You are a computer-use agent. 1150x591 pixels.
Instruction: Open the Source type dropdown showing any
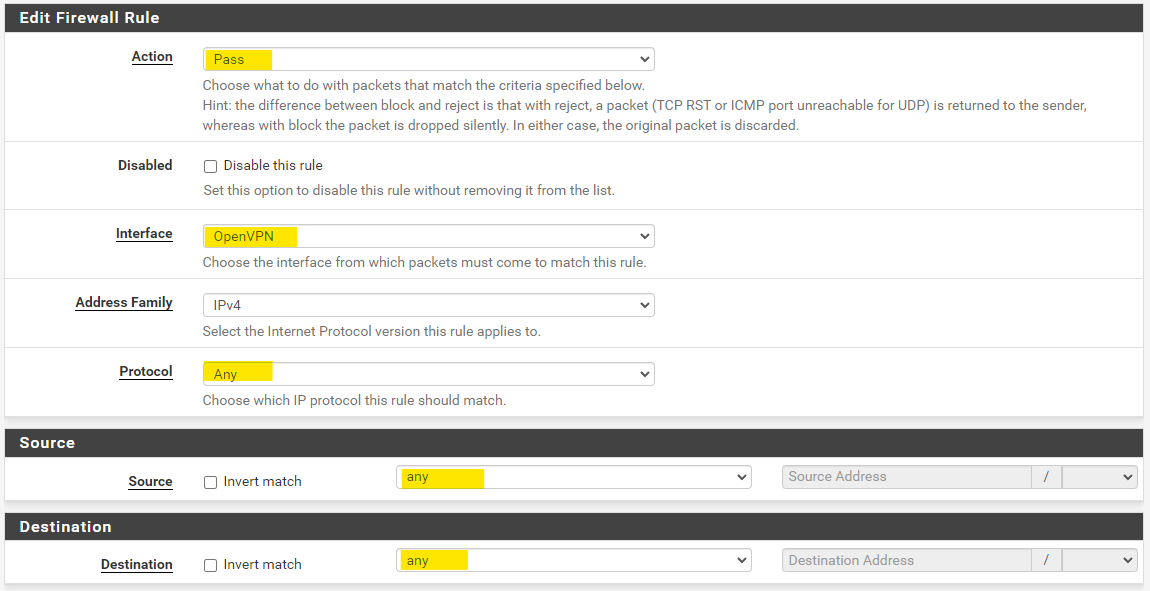click(573, 477)
